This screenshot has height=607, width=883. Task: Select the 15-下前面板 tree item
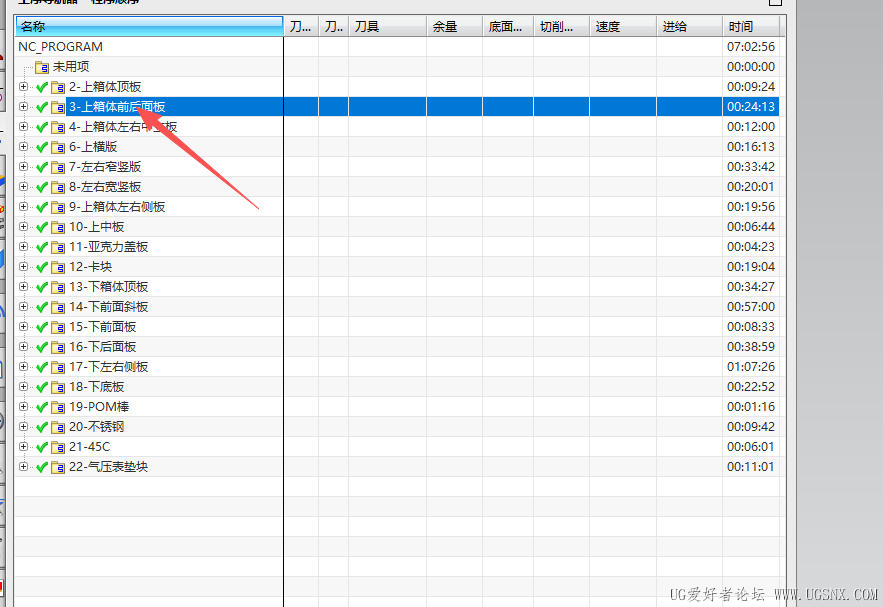[x=102, y=327]
